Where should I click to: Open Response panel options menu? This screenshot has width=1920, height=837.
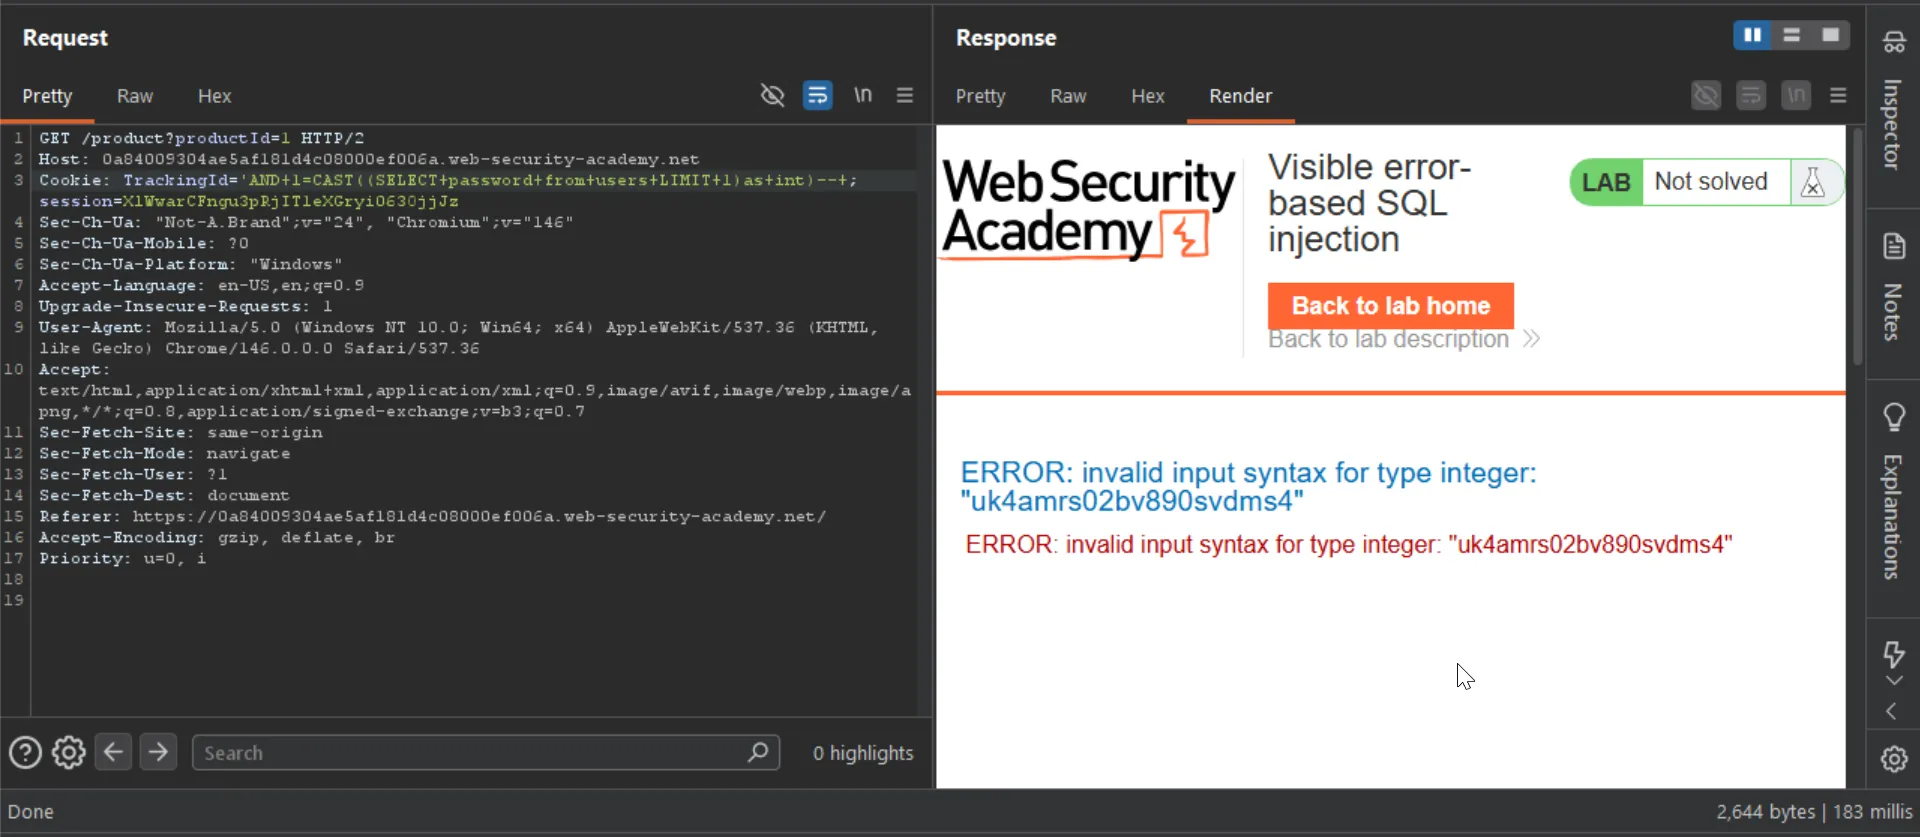point(1838,95)
